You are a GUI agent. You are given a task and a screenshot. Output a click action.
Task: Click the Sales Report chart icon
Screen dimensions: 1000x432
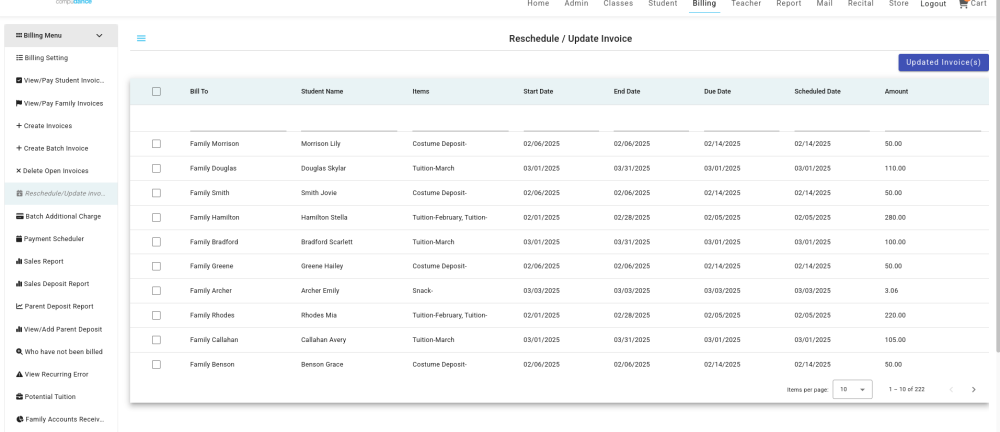pos(19,262)
